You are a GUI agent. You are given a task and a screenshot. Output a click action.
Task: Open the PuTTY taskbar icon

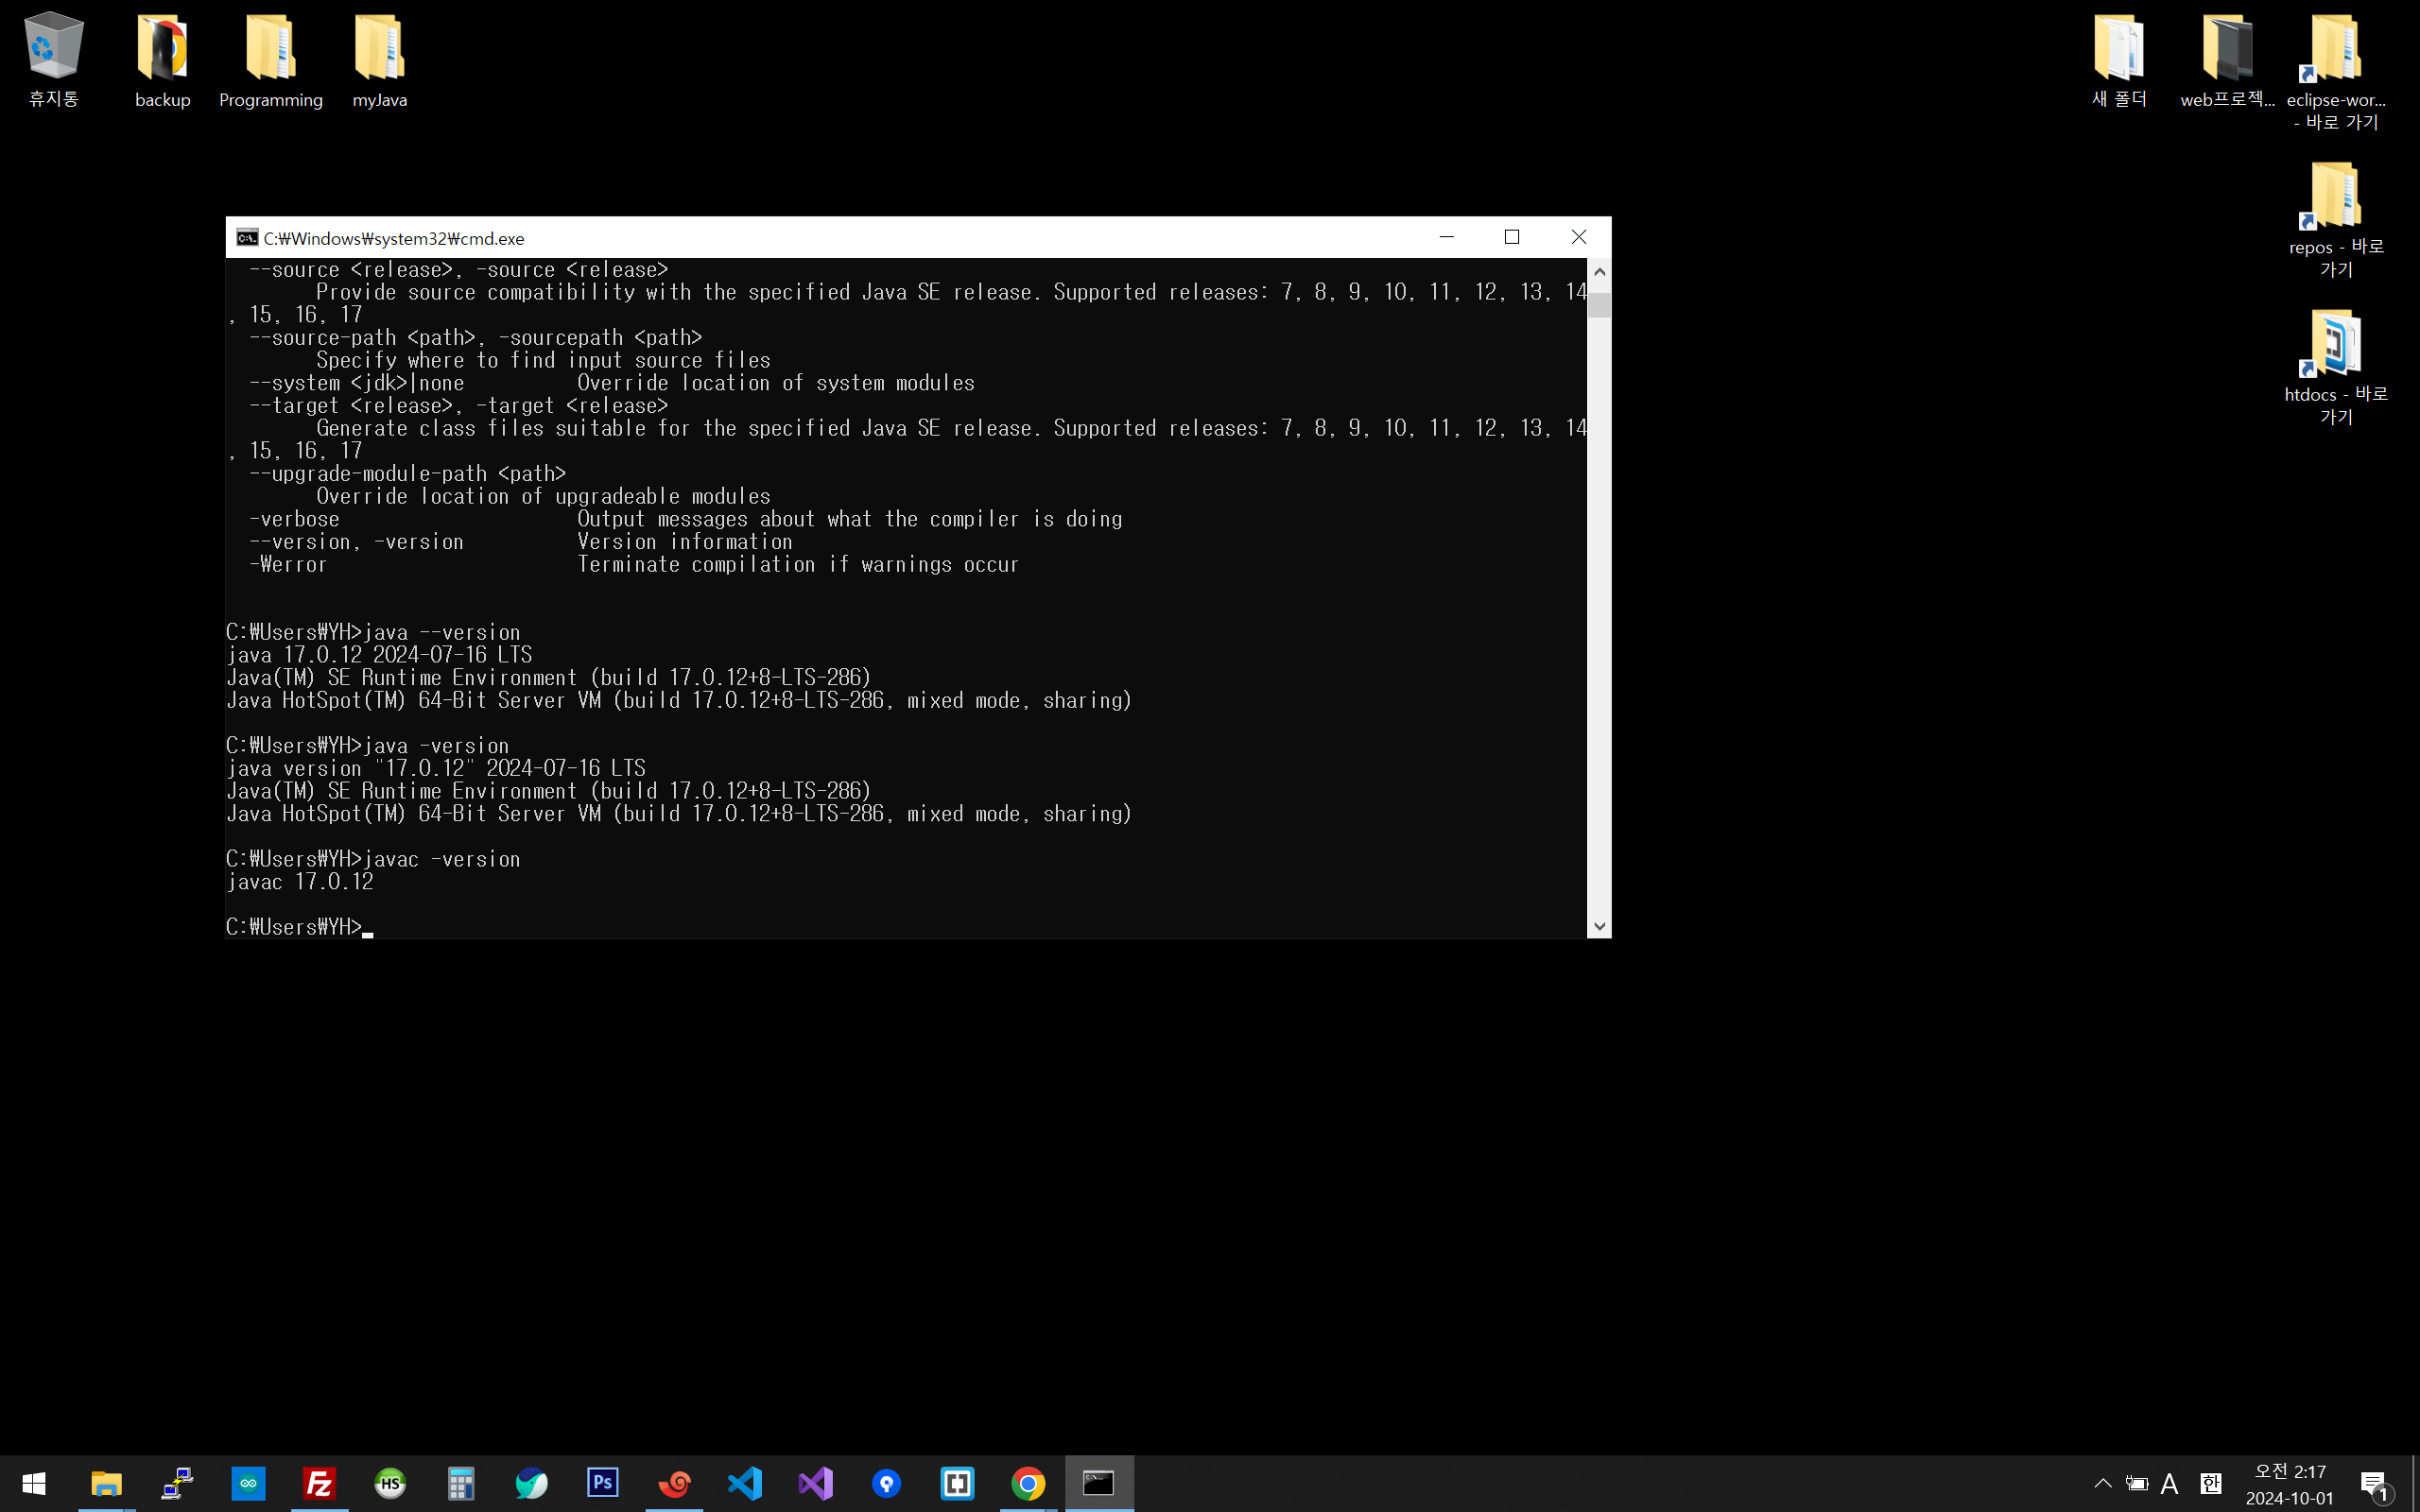177,1483
